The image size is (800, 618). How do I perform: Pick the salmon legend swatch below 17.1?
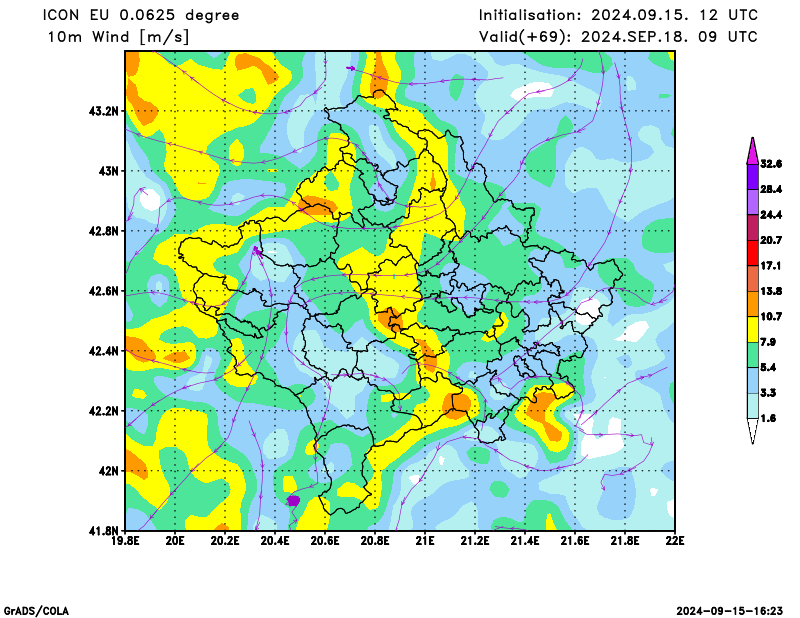[x=753, y=279]
